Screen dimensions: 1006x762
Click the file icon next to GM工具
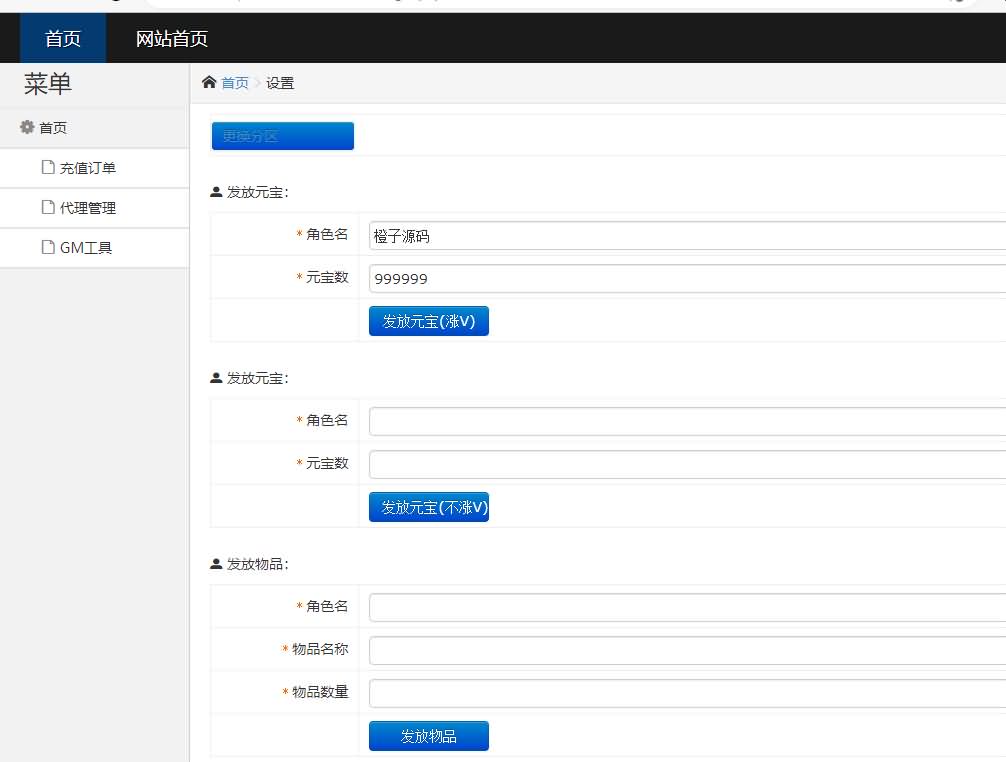(x=47, y=248)
